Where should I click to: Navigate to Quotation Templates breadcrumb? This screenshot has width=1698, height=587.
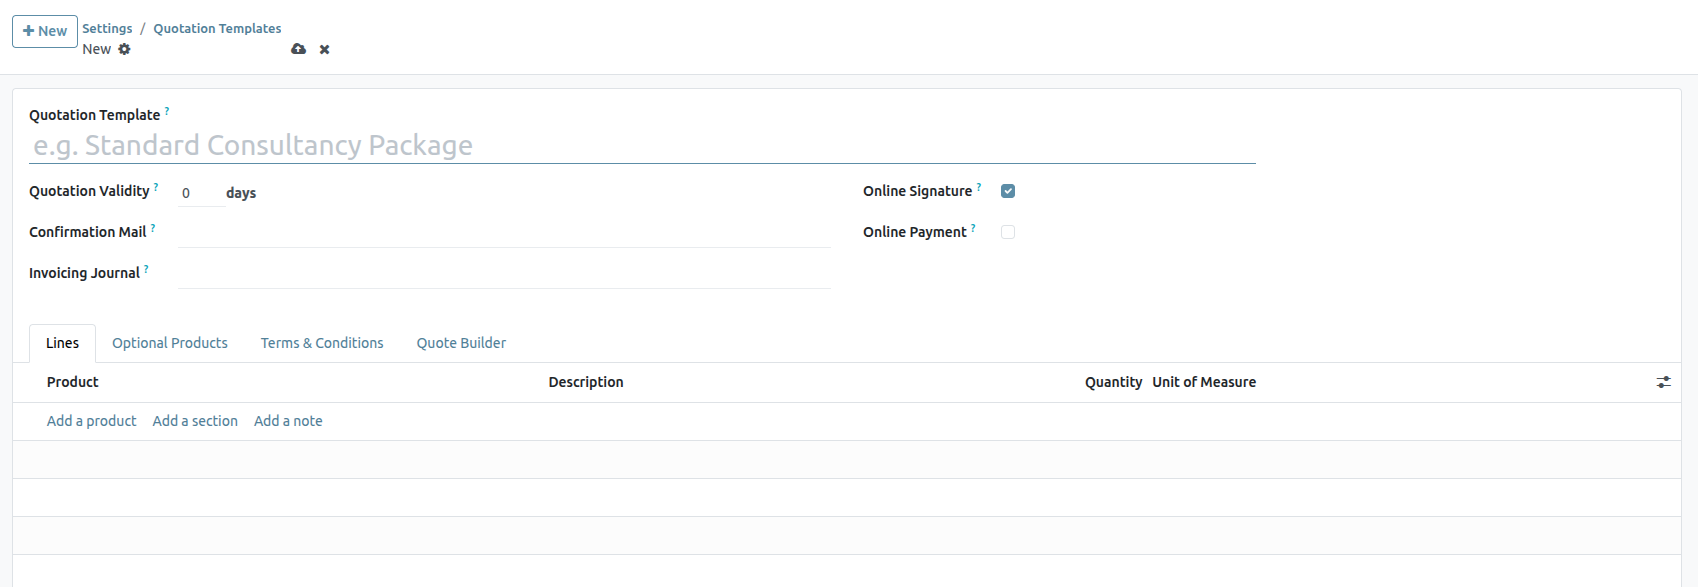point(217,28)
